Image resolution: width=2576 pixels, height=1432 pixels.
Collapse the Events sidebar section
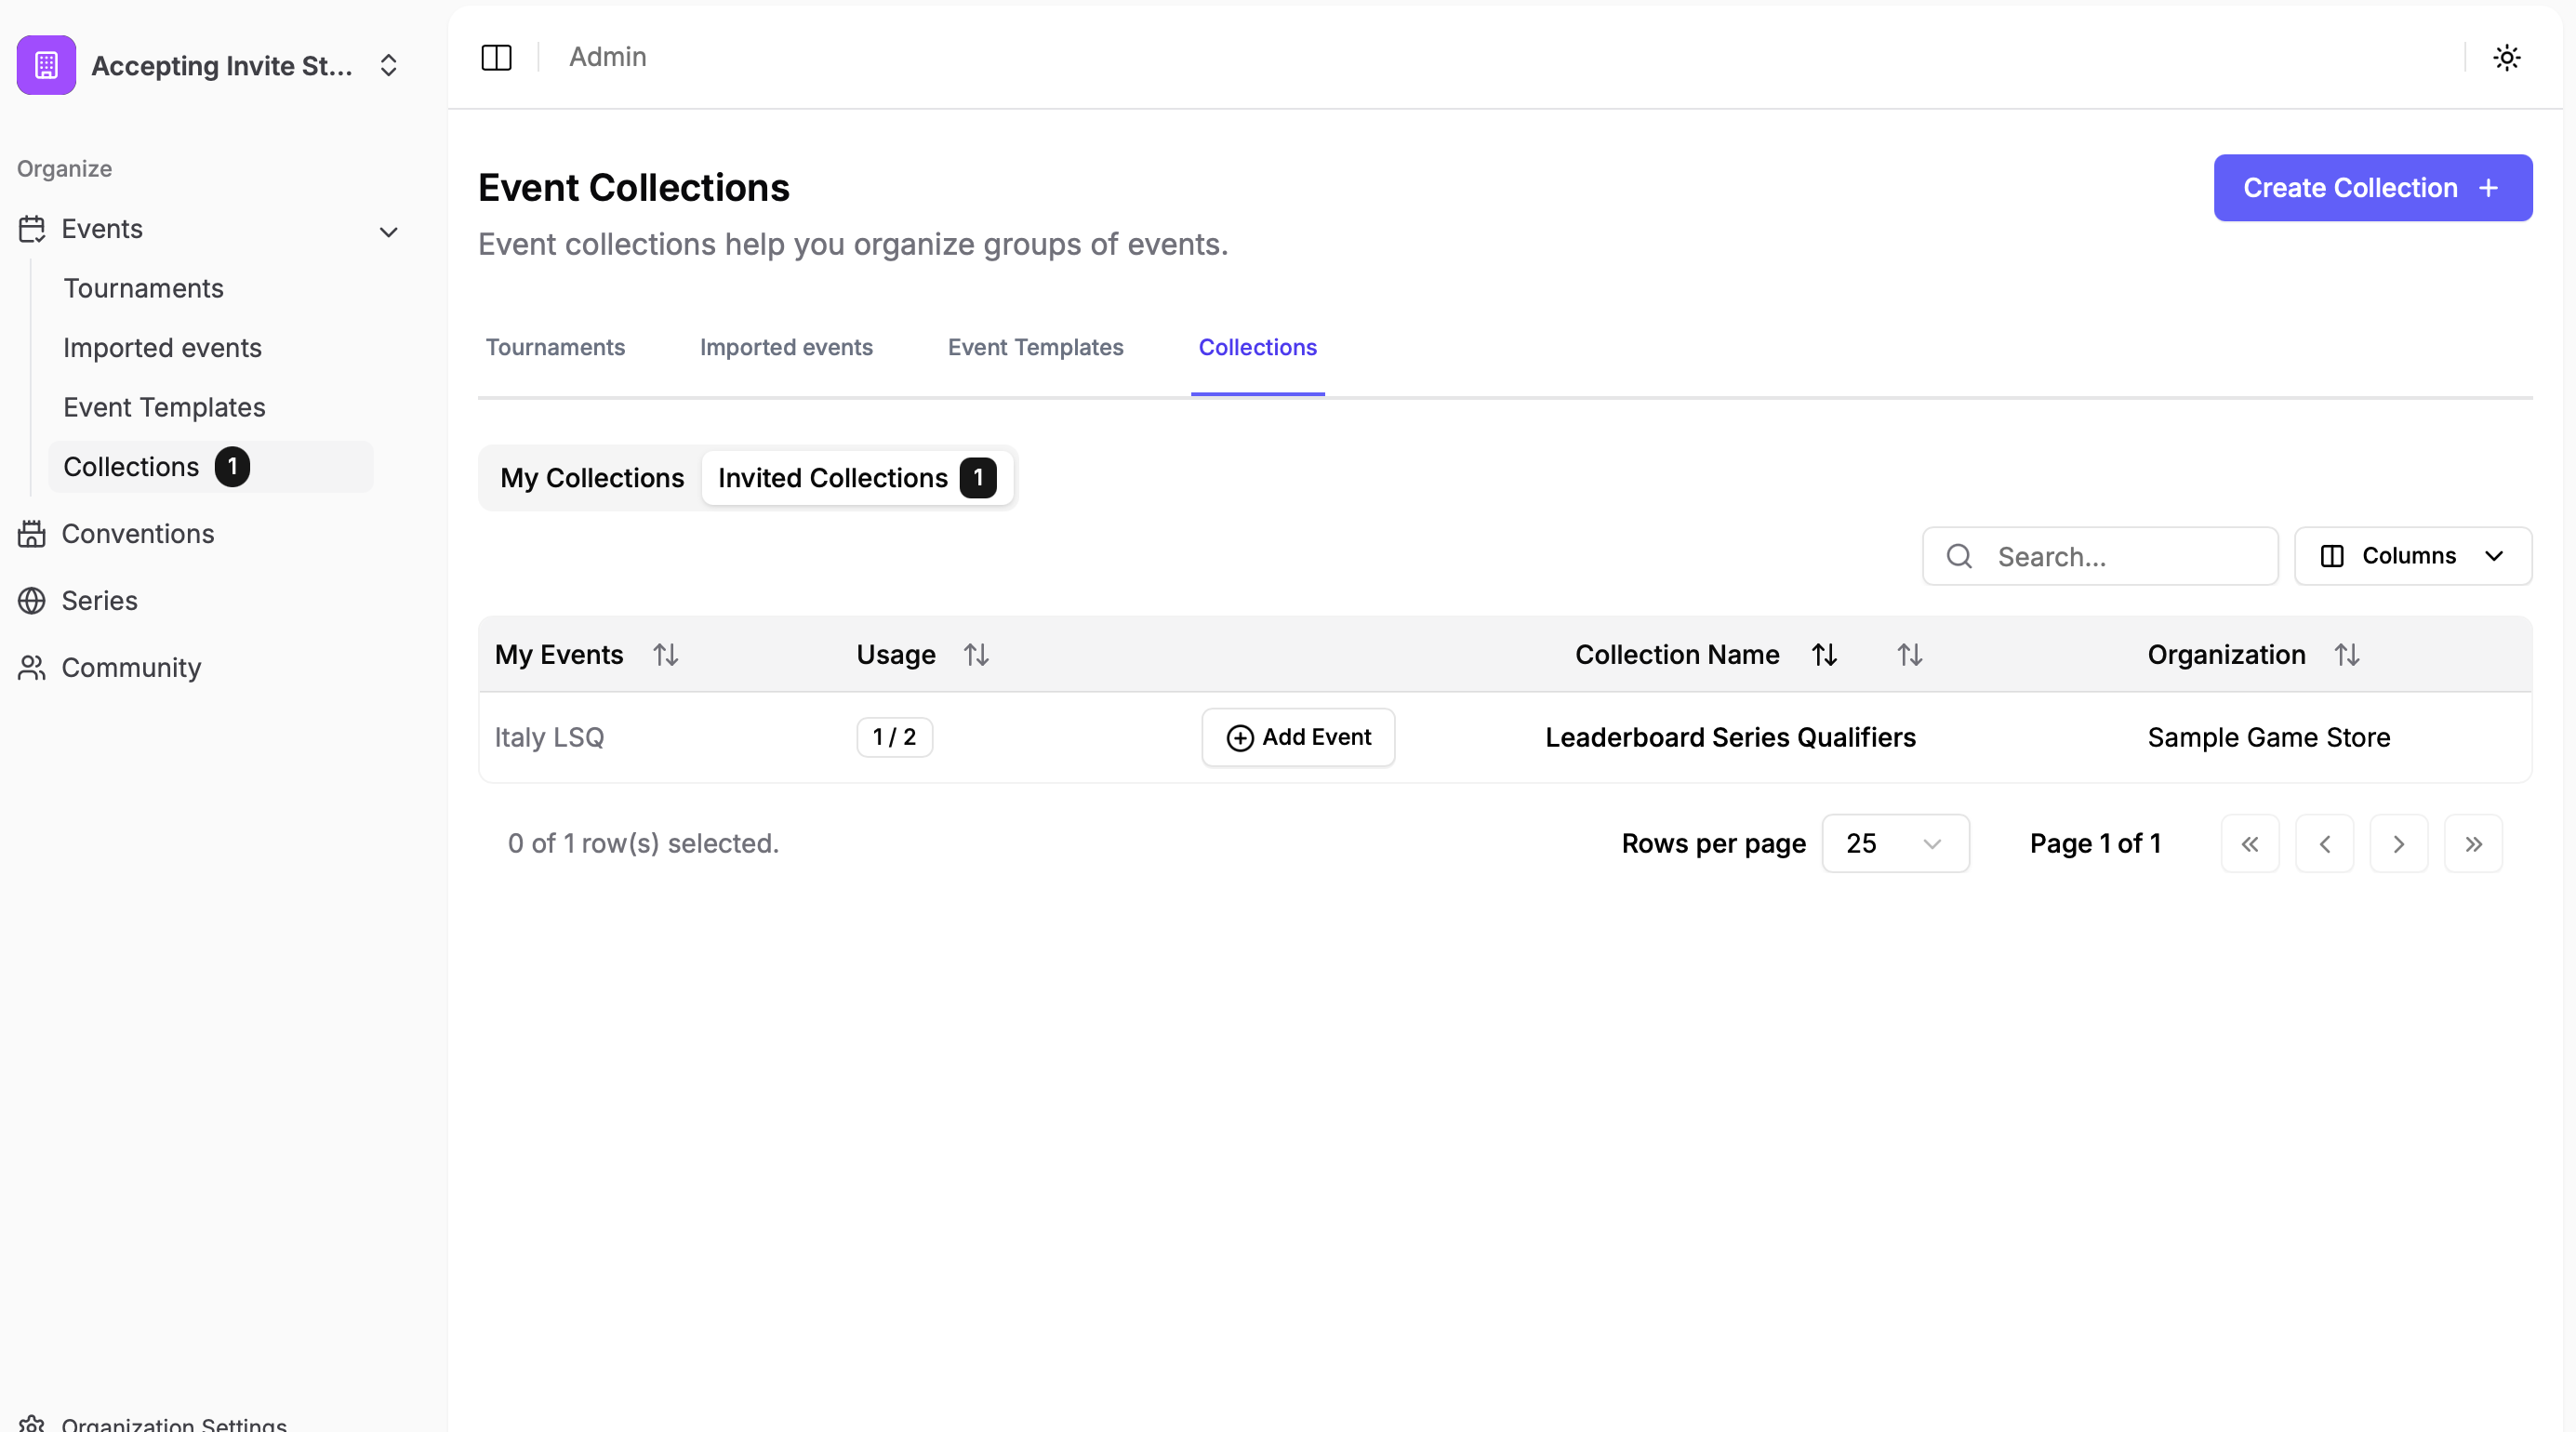(x=388, y=231)
